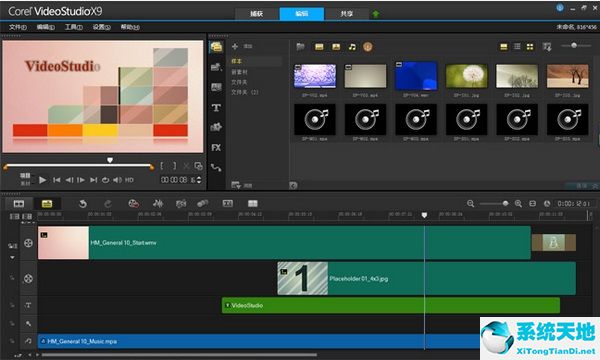This screenshot has width=600, height=360.
Task: Switch to the 共享 share tab
Action: tap(346, 14)
